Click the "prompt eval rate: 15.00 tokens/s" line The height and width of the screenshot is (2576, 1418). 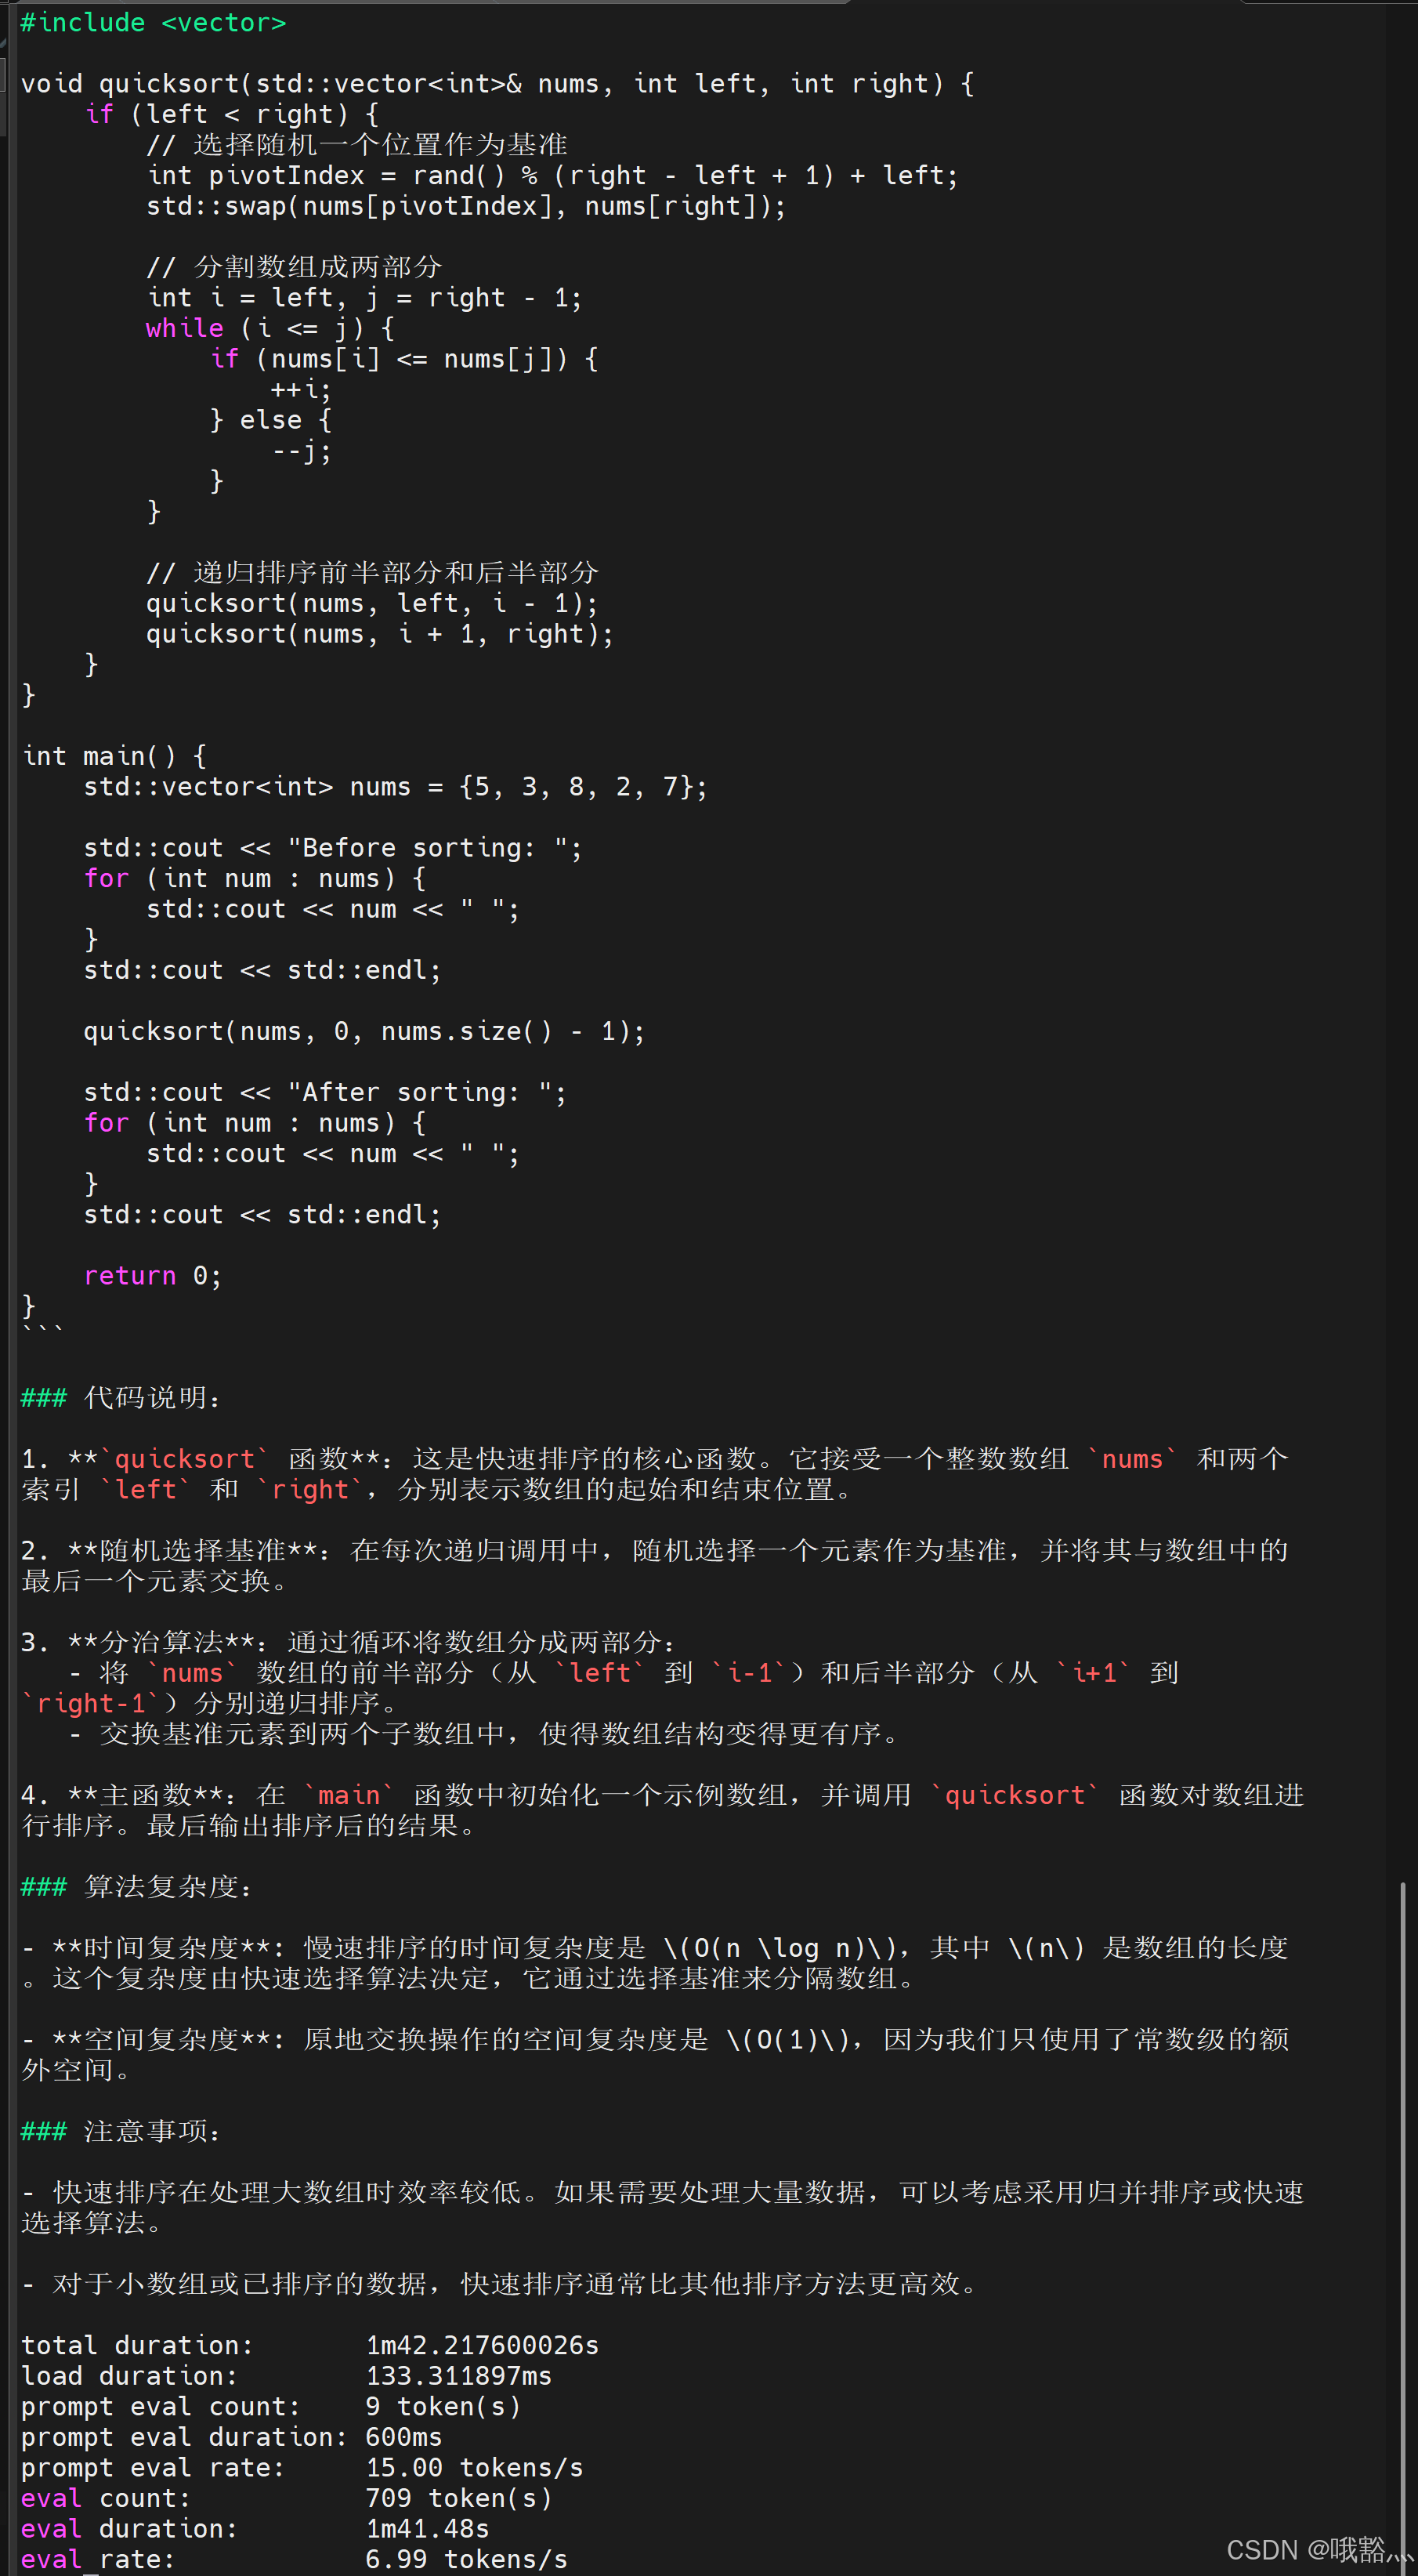click(302, 2467)
